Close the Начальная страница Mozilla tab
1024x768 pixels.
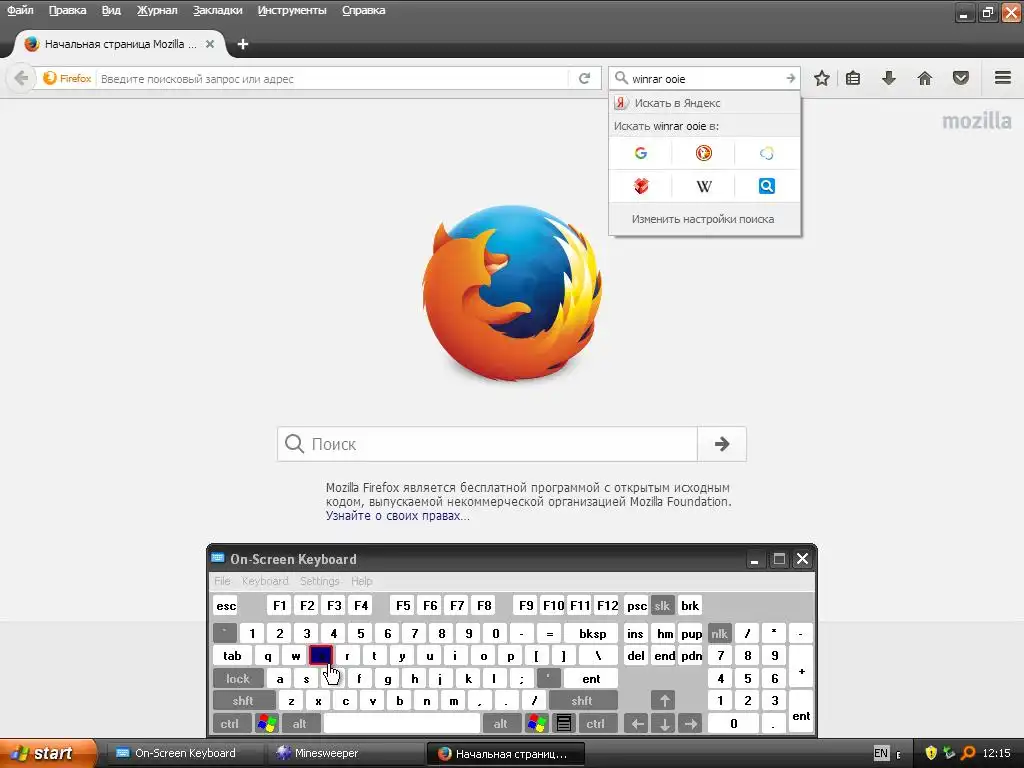(210, 44)
